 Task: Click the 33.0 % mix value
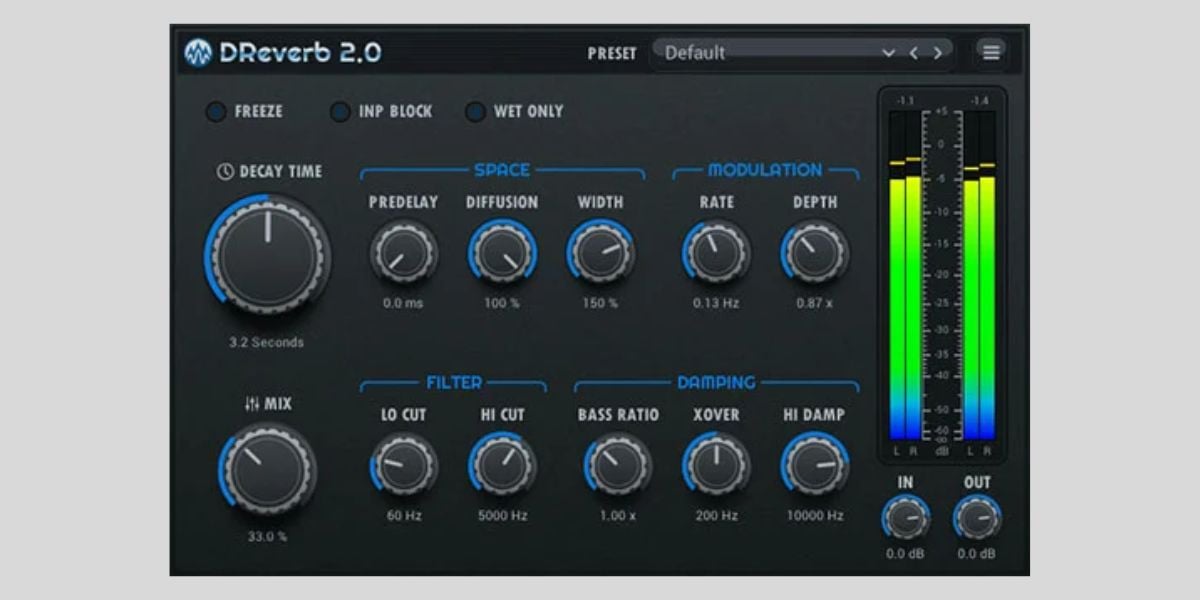(267, 536)
